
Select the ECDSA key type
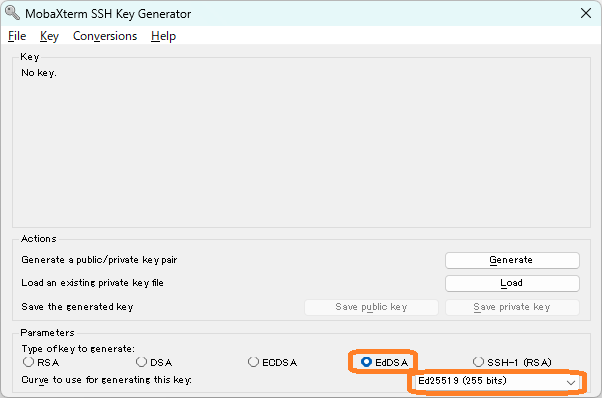272,362
